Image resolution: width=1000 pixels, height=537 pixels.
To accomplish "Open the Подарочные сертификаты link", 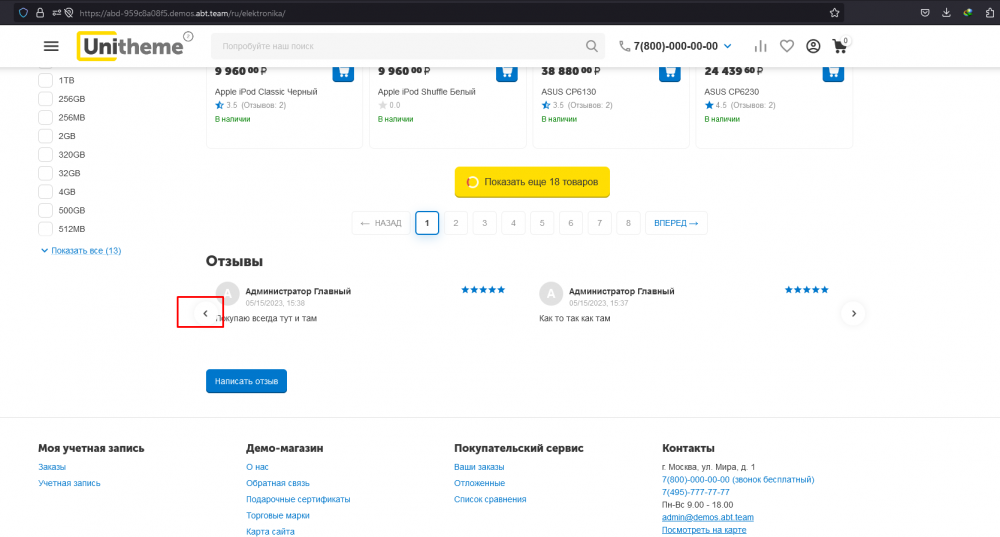I will pyautogui.click(x=298, y=499).
